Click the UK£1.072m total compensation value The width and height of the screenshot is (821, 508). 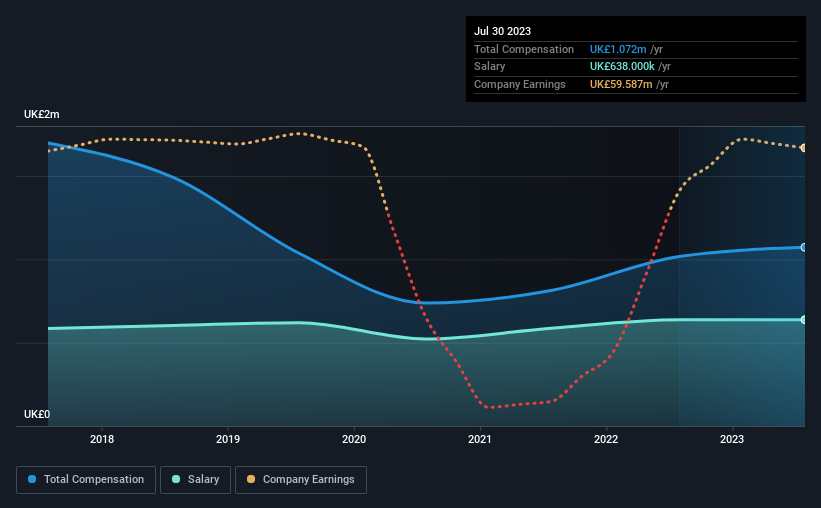618,49
